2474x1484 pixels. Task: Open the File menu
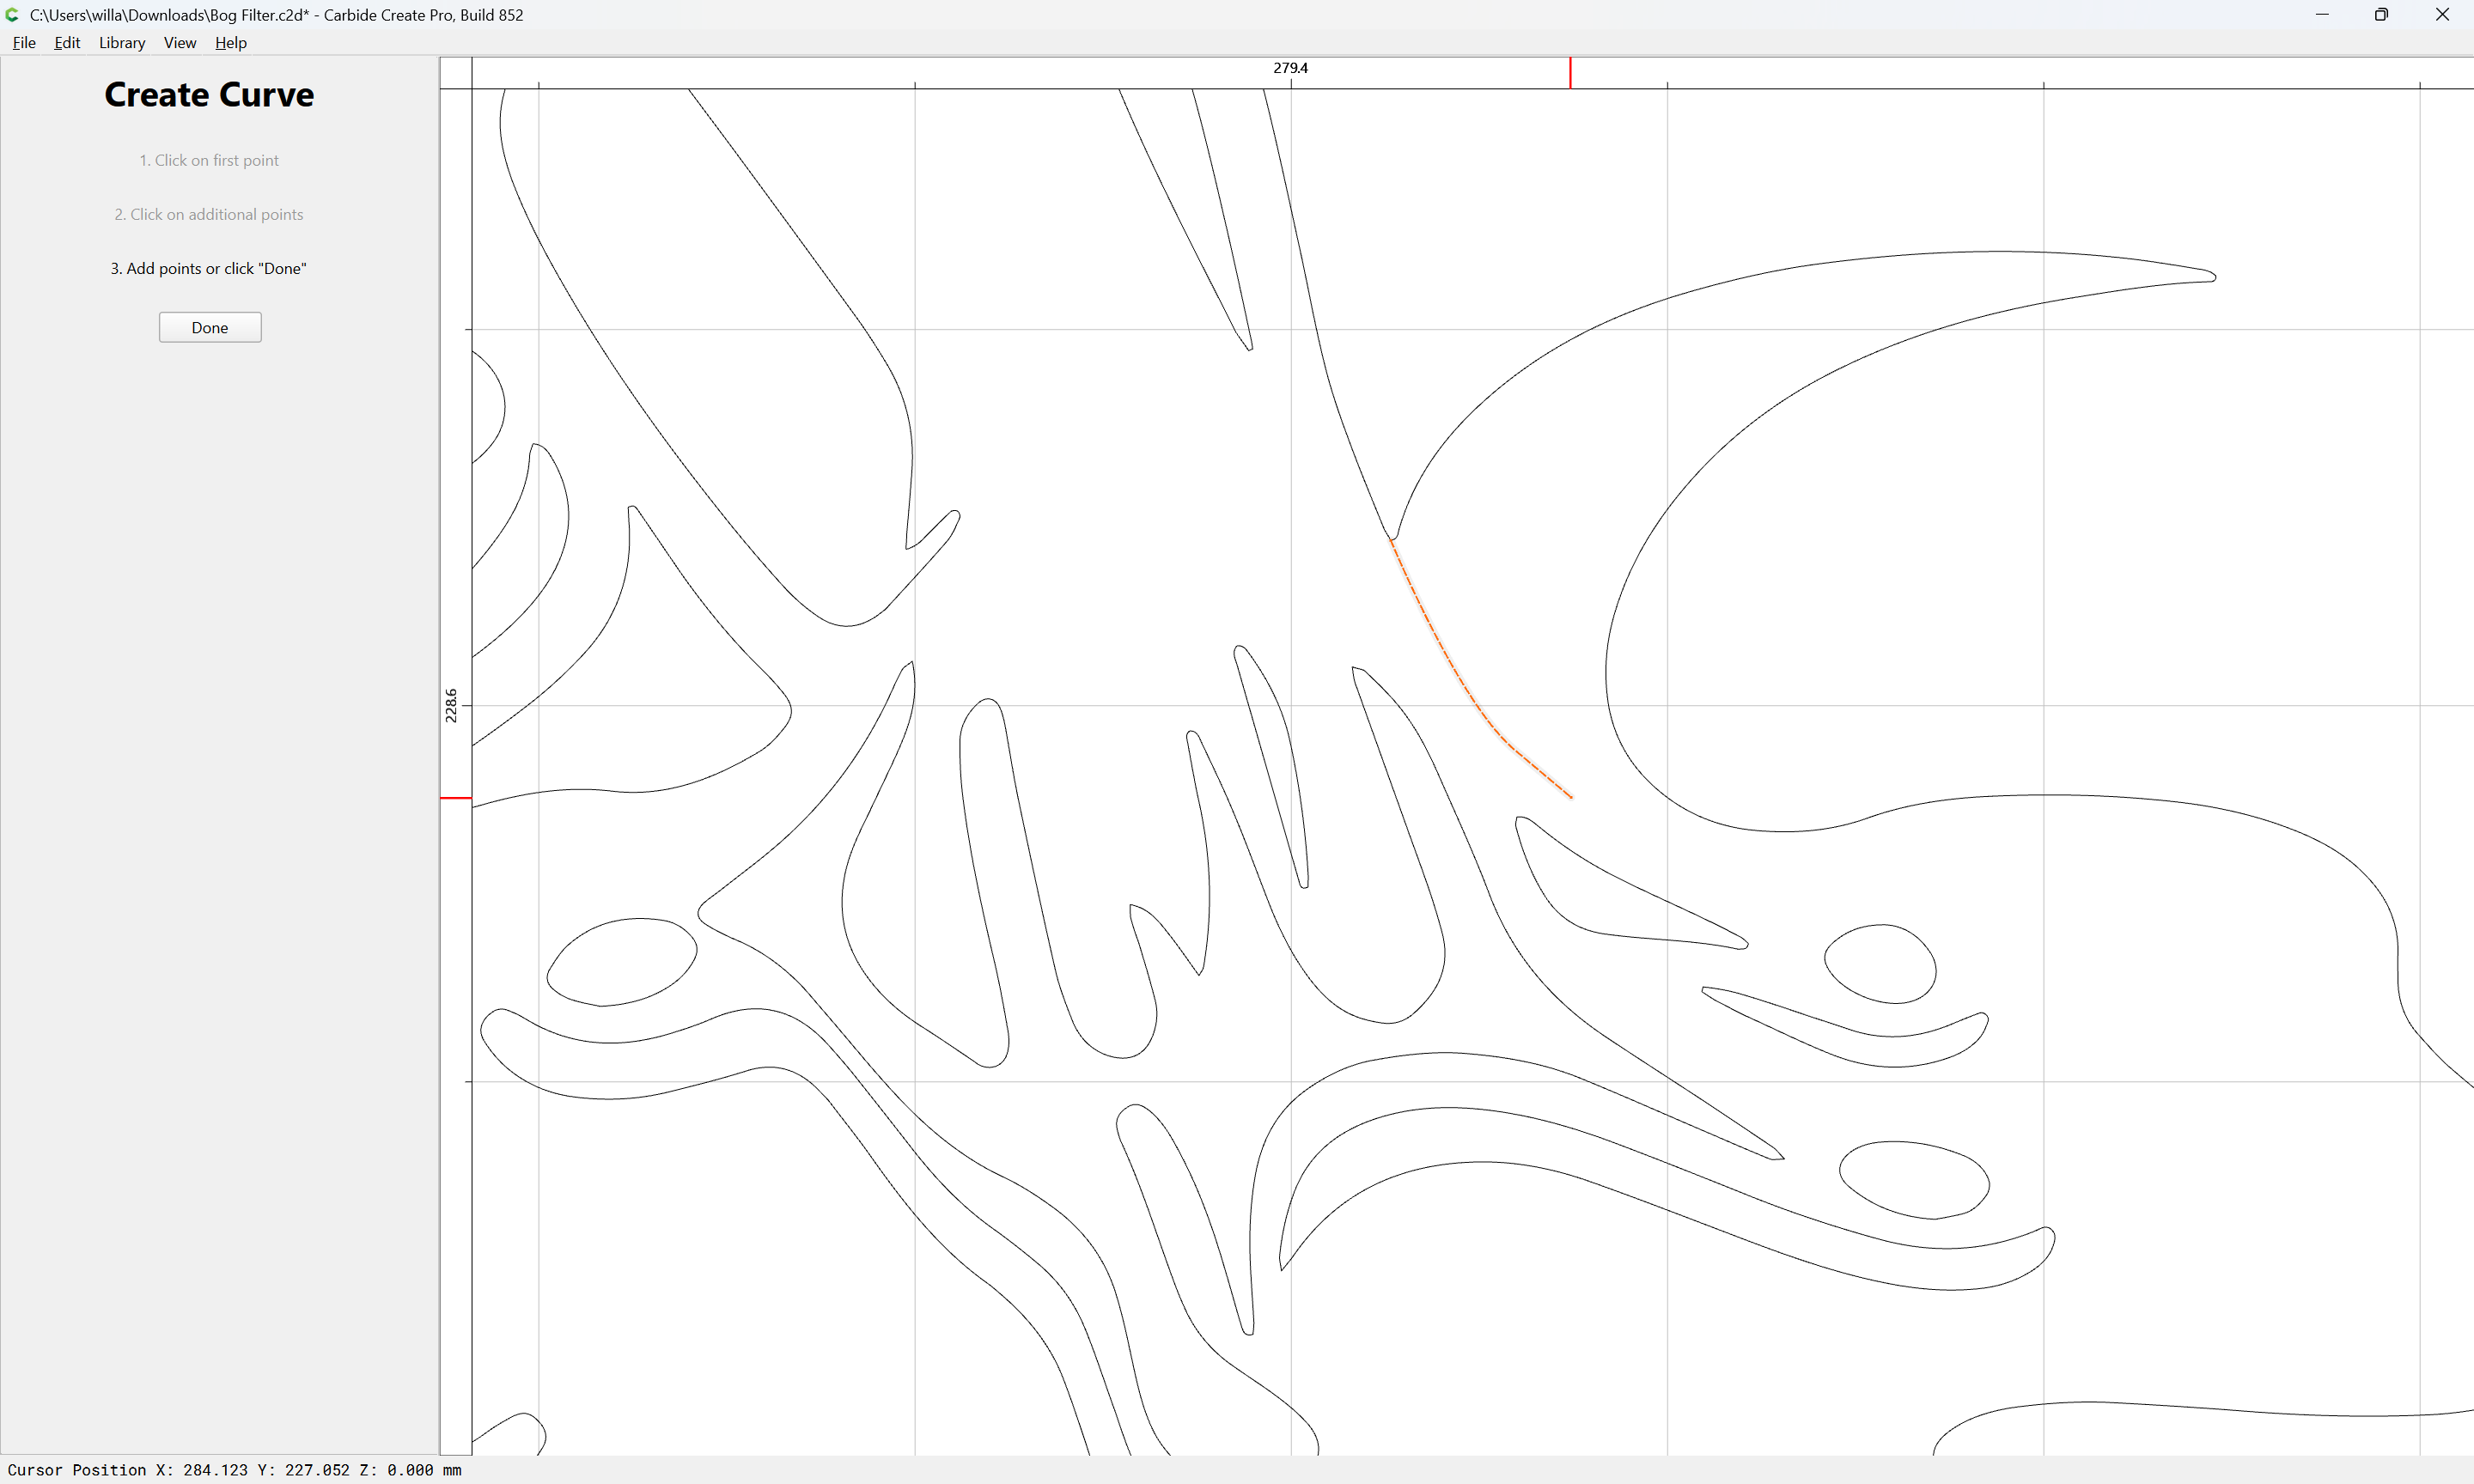tap(24, 43)
